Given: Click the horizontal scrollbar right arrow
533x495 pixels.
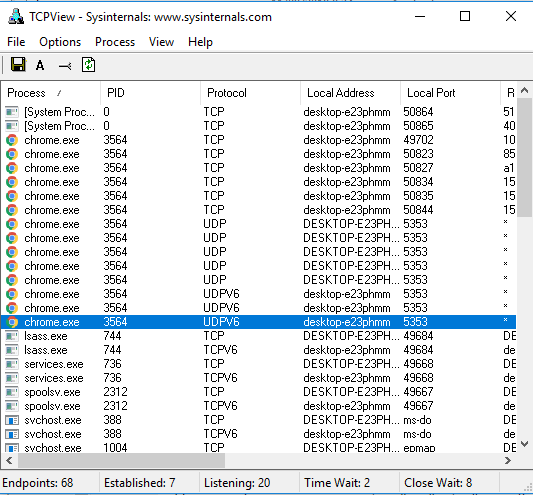Looking at the screenshot, I should pyautogui.click(x=508, y=461).
